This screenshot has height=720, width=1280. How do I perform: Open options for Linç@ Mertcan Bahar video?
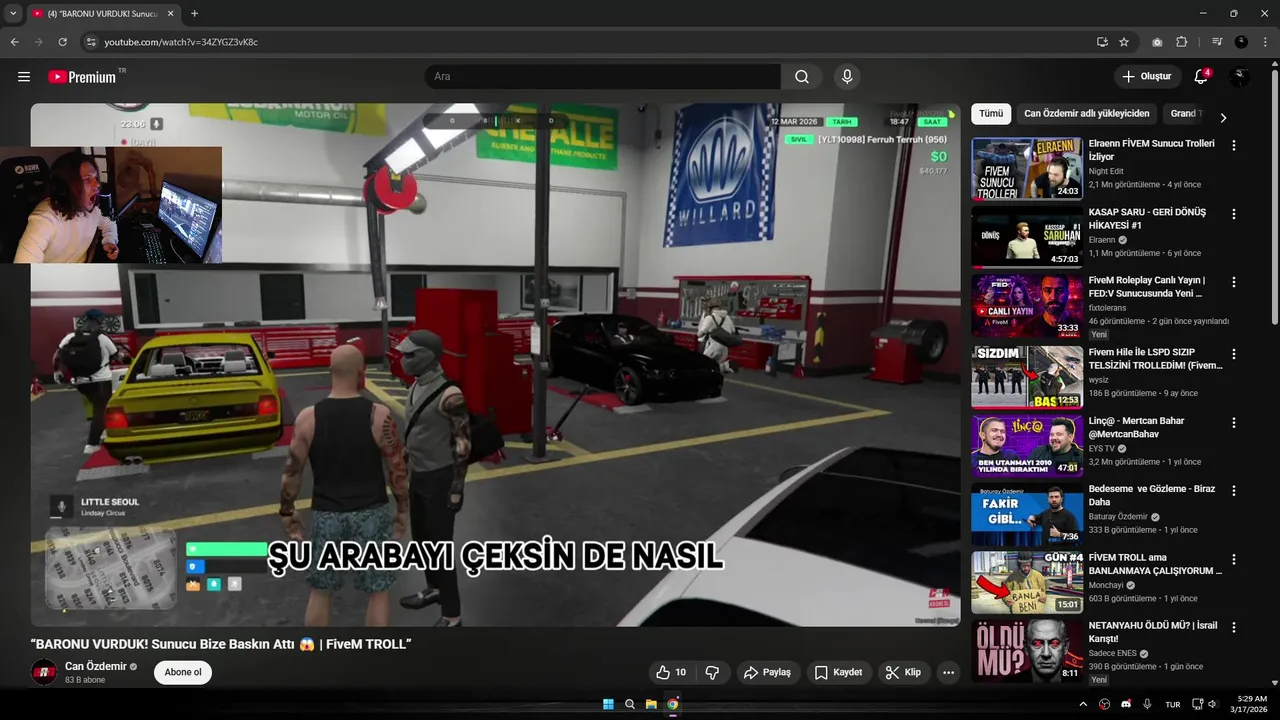(1233, 422)
